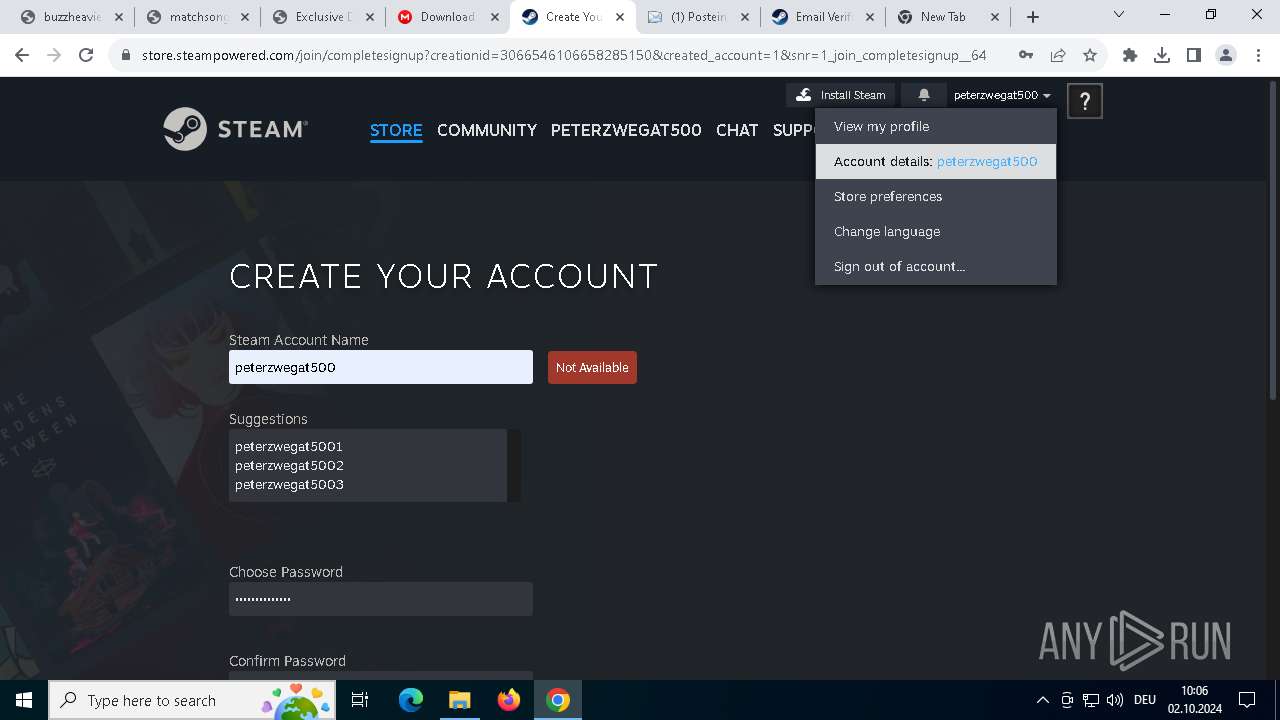Launch Microsoft Edge from taskbar

(x=411, y=700)
